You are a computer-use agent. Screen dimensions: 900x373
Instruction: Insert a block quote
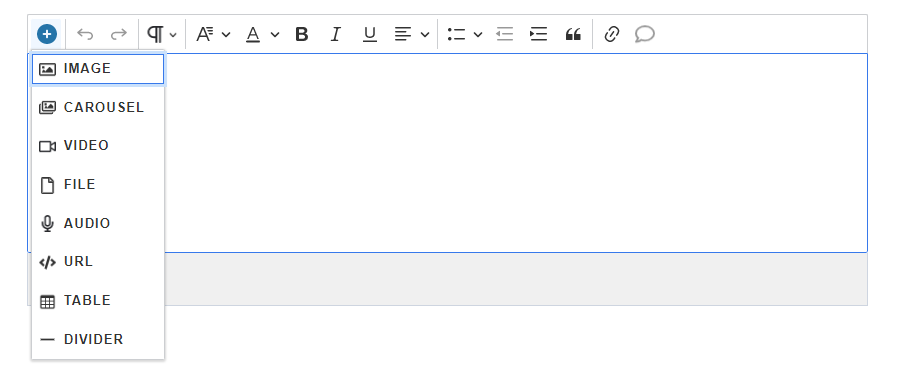[573, 34]
